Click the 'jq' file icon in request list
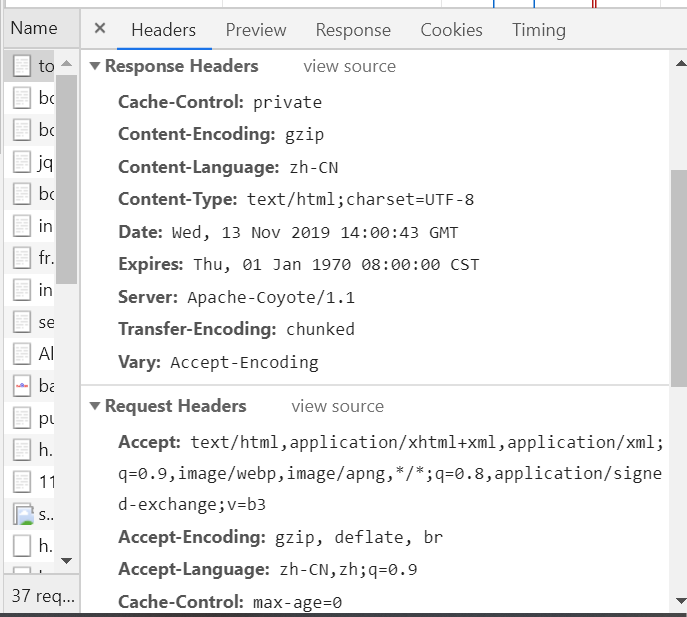The height and width of the screenshot is (617, 687). (x=22, y=162)
